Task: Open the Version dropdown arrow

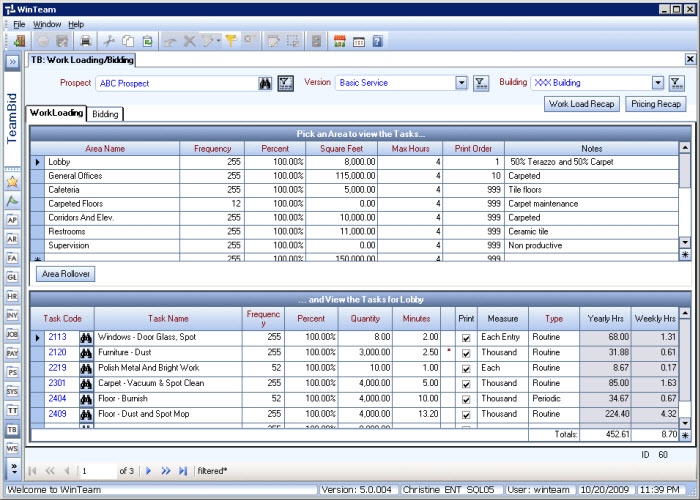Action: pos(462,83)
